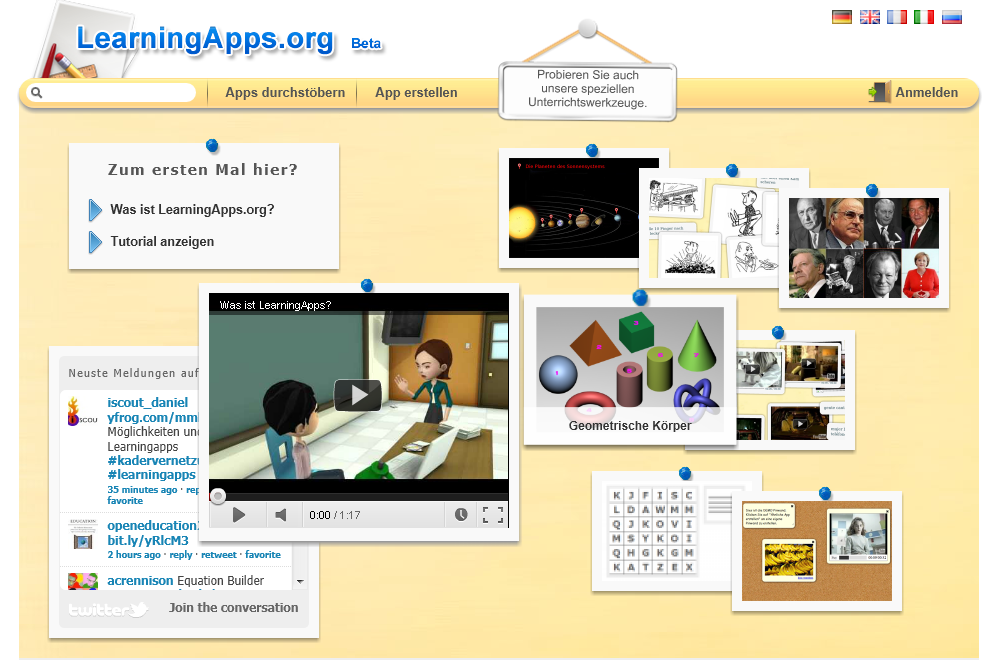Click the door login icon beside Anmelden
Screen dimensions: 988x668
tap(878, 93)
